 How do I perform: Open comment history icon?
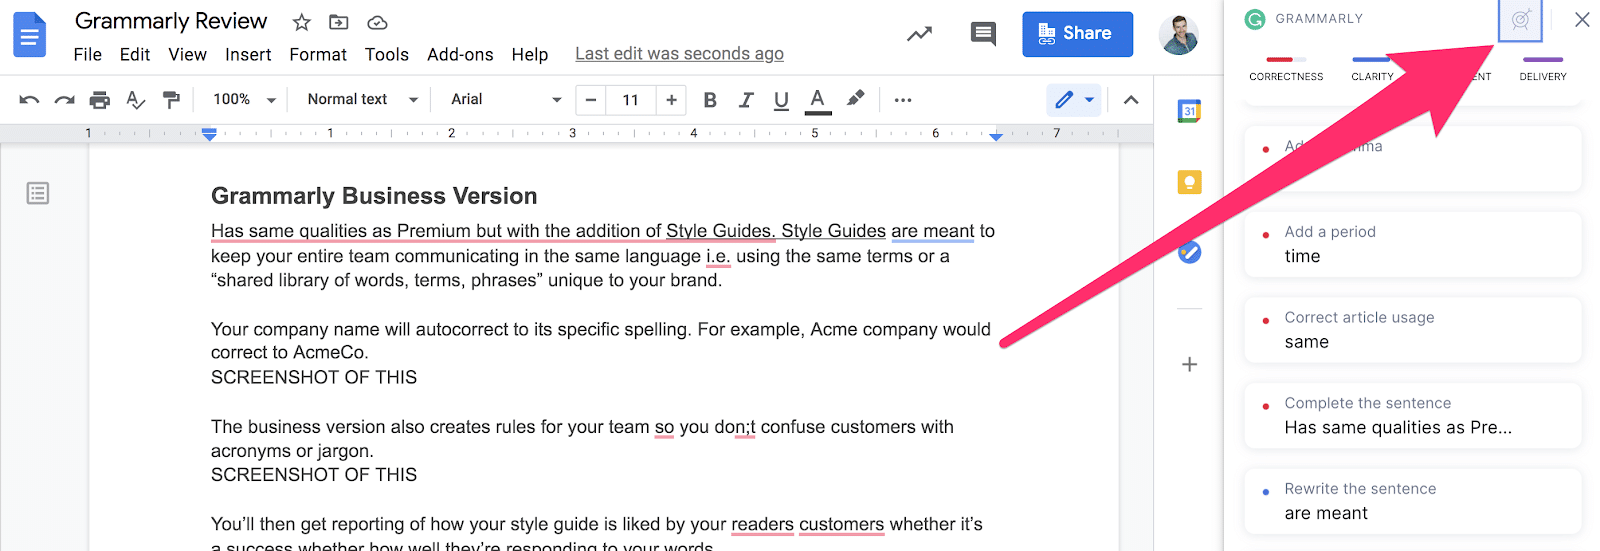coord(983,34)
